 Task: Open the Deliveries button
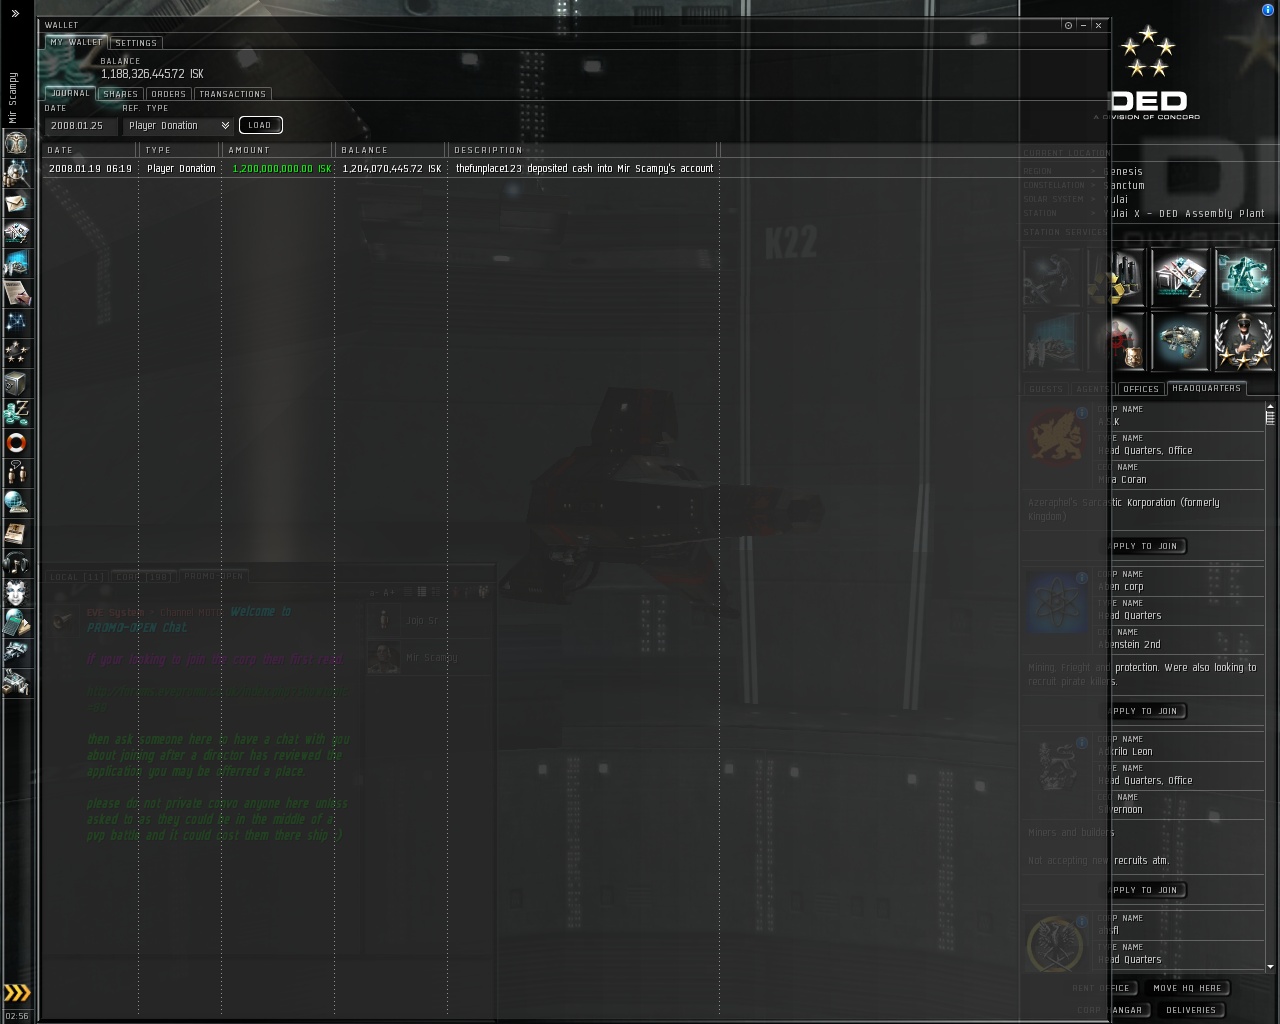[x=1190, y=1010]
